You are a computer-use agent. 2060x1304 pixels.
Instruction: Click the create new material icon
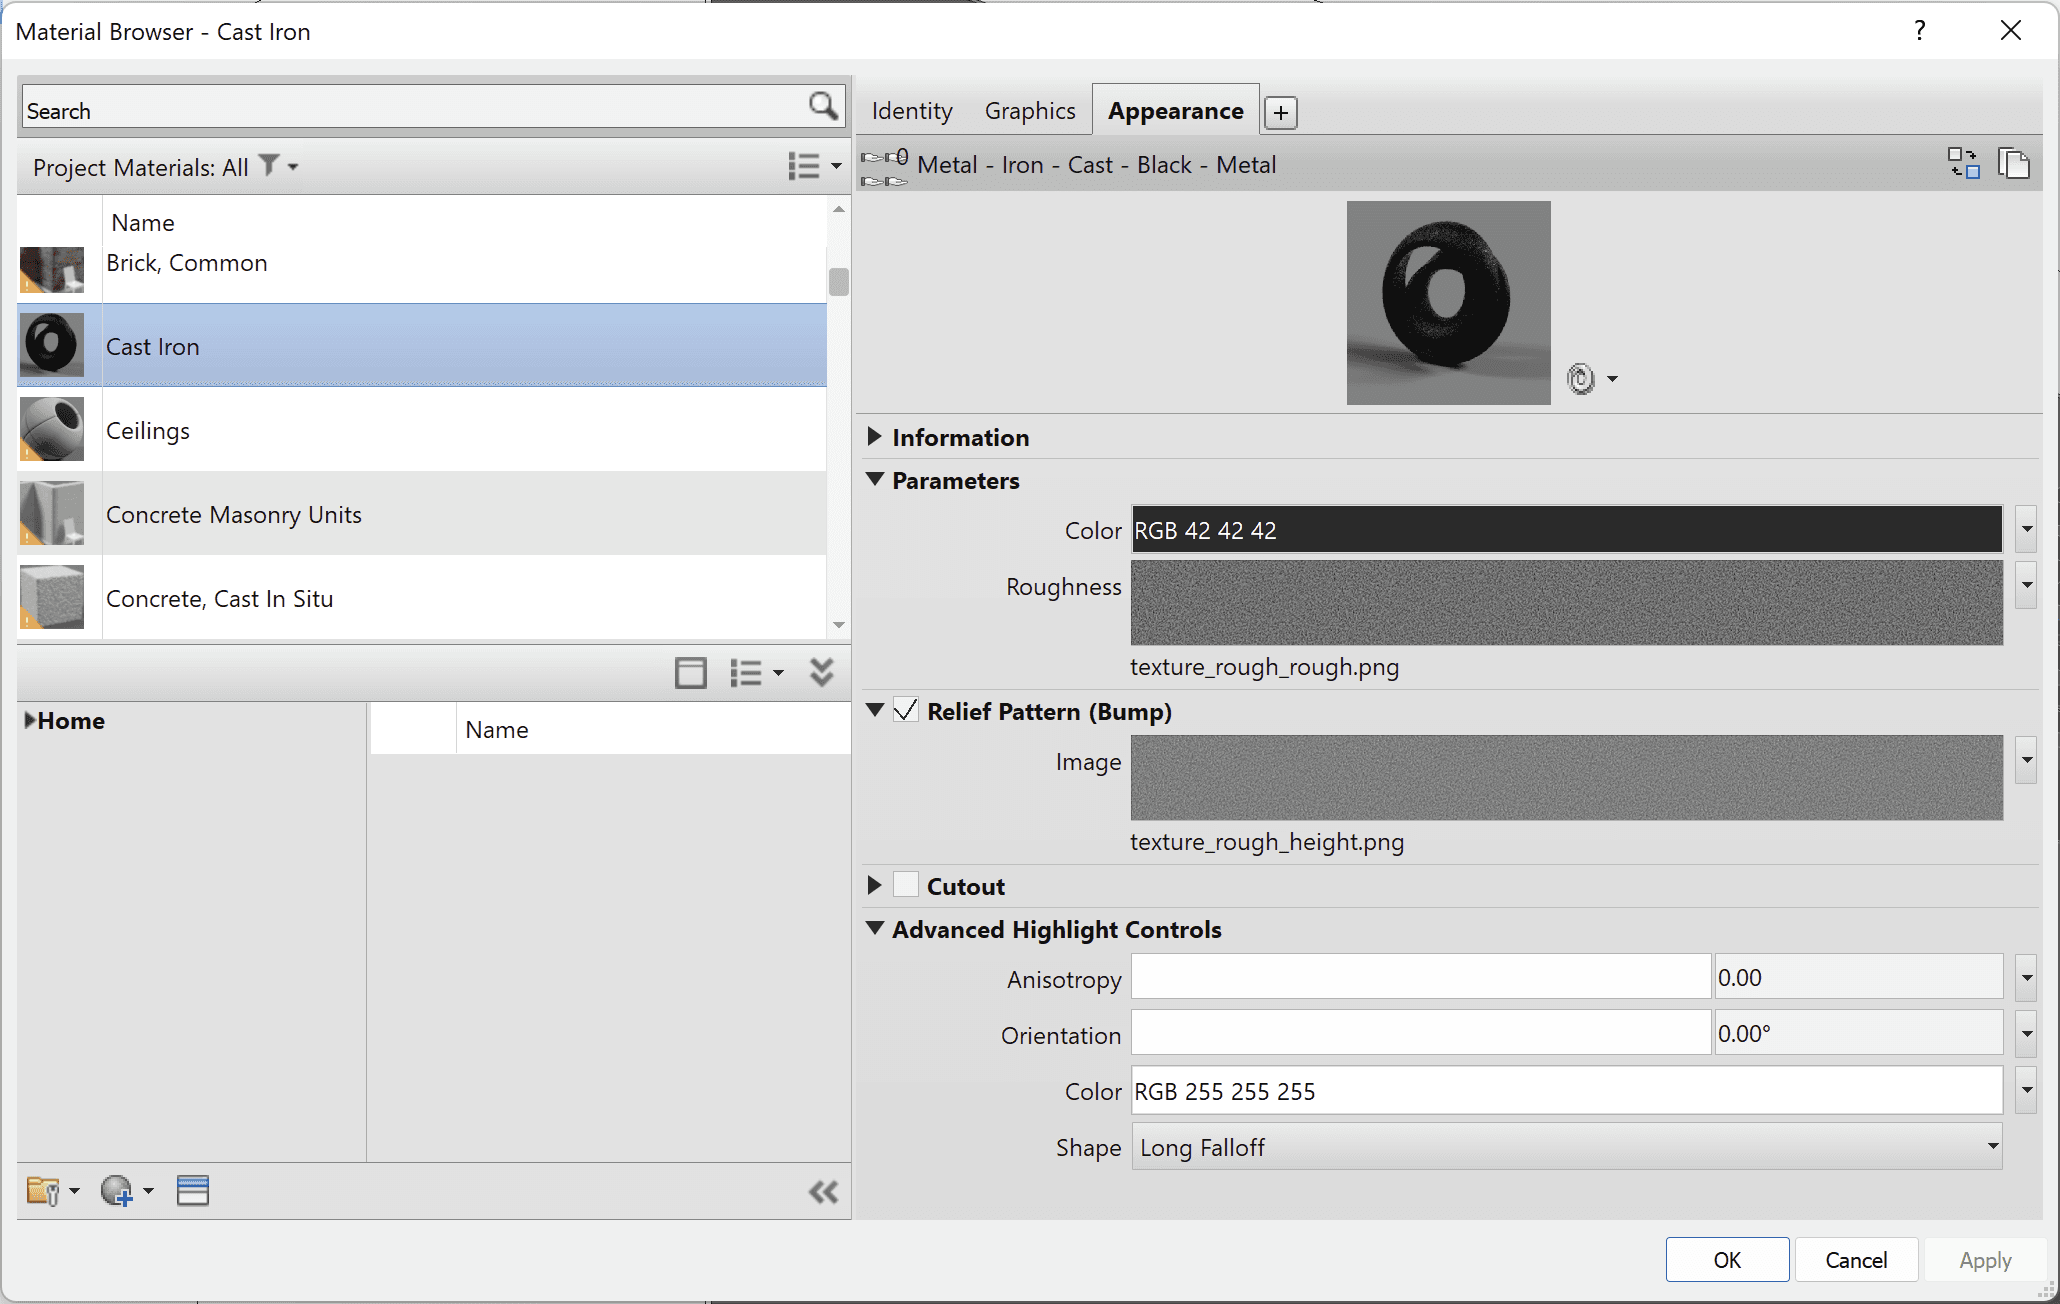117,1191
